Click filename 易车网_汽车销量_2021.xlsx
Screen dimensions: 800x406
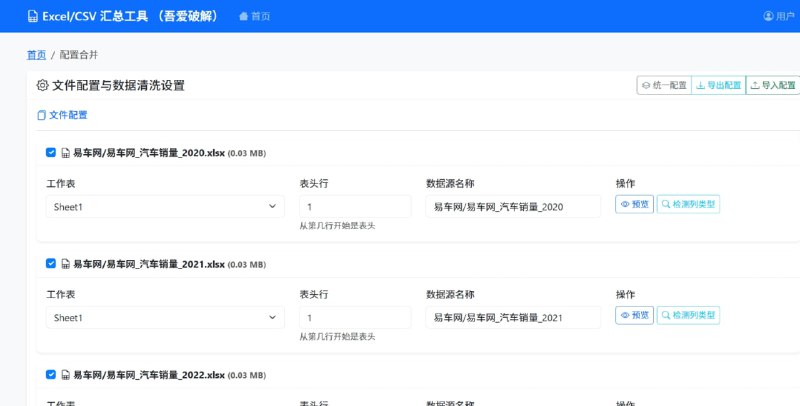point(149,264)
